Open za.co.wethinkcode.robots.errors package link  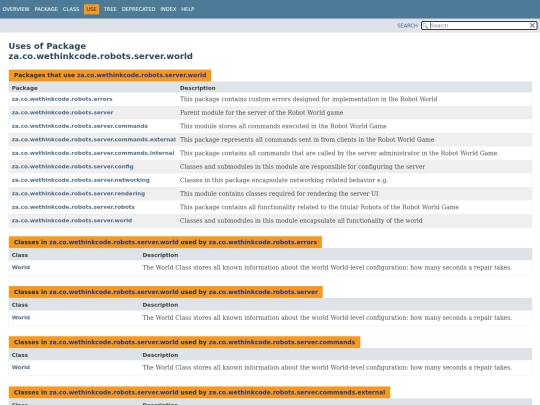click(x=62, y=99)
